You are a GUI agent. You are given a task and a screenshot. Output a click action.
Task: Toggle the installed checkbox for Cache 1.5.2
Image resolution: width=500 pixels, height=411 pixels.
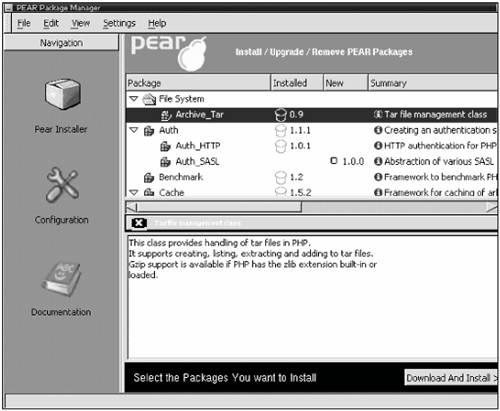click(x=280, y=192)
